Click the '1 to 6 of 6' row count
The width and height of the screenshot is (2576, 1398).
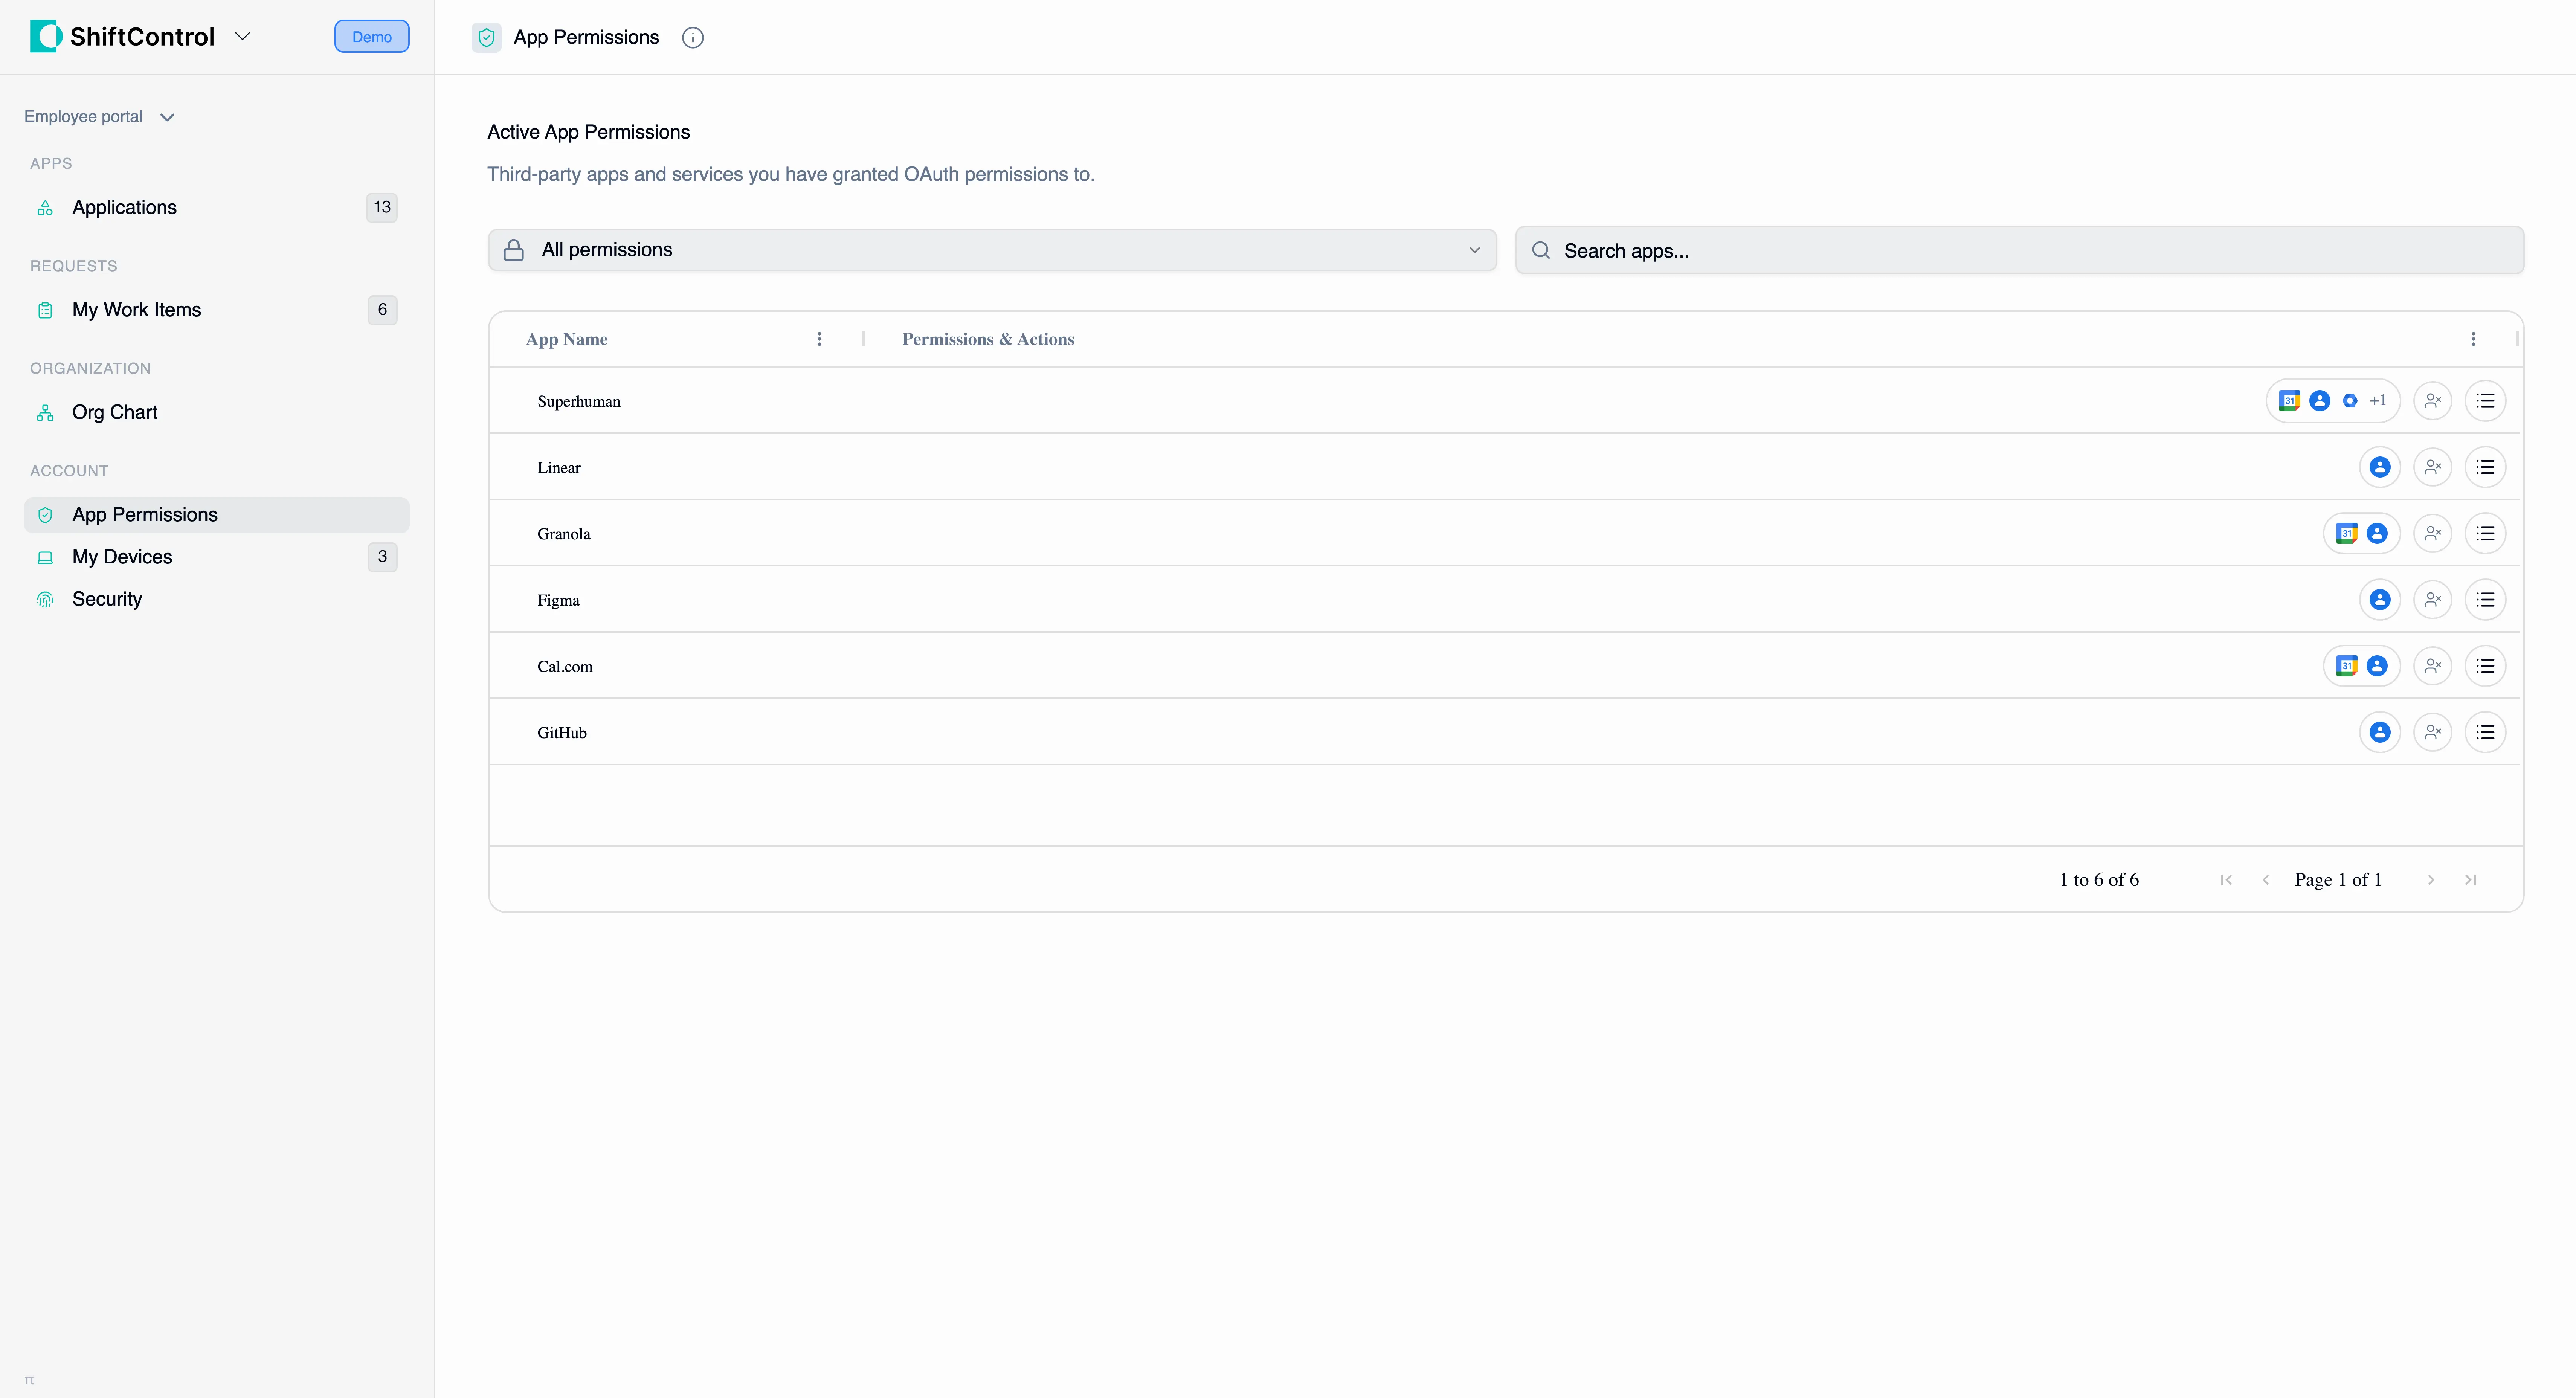2099,880
